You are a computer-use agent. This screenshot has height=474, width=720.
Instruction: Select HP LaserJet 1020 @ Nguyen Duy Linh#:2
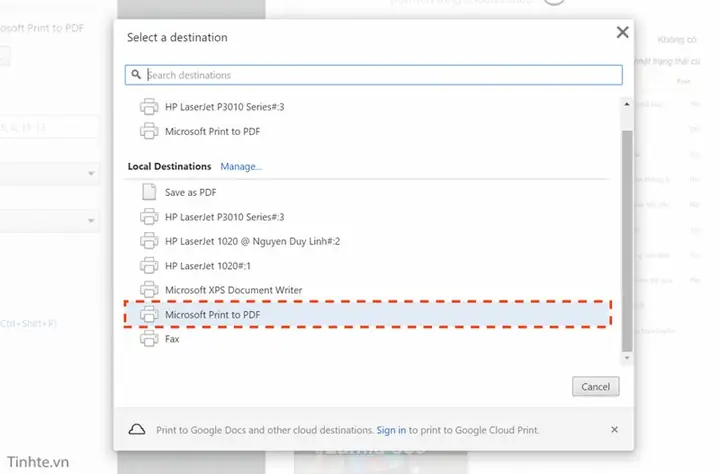pos(367,241)
